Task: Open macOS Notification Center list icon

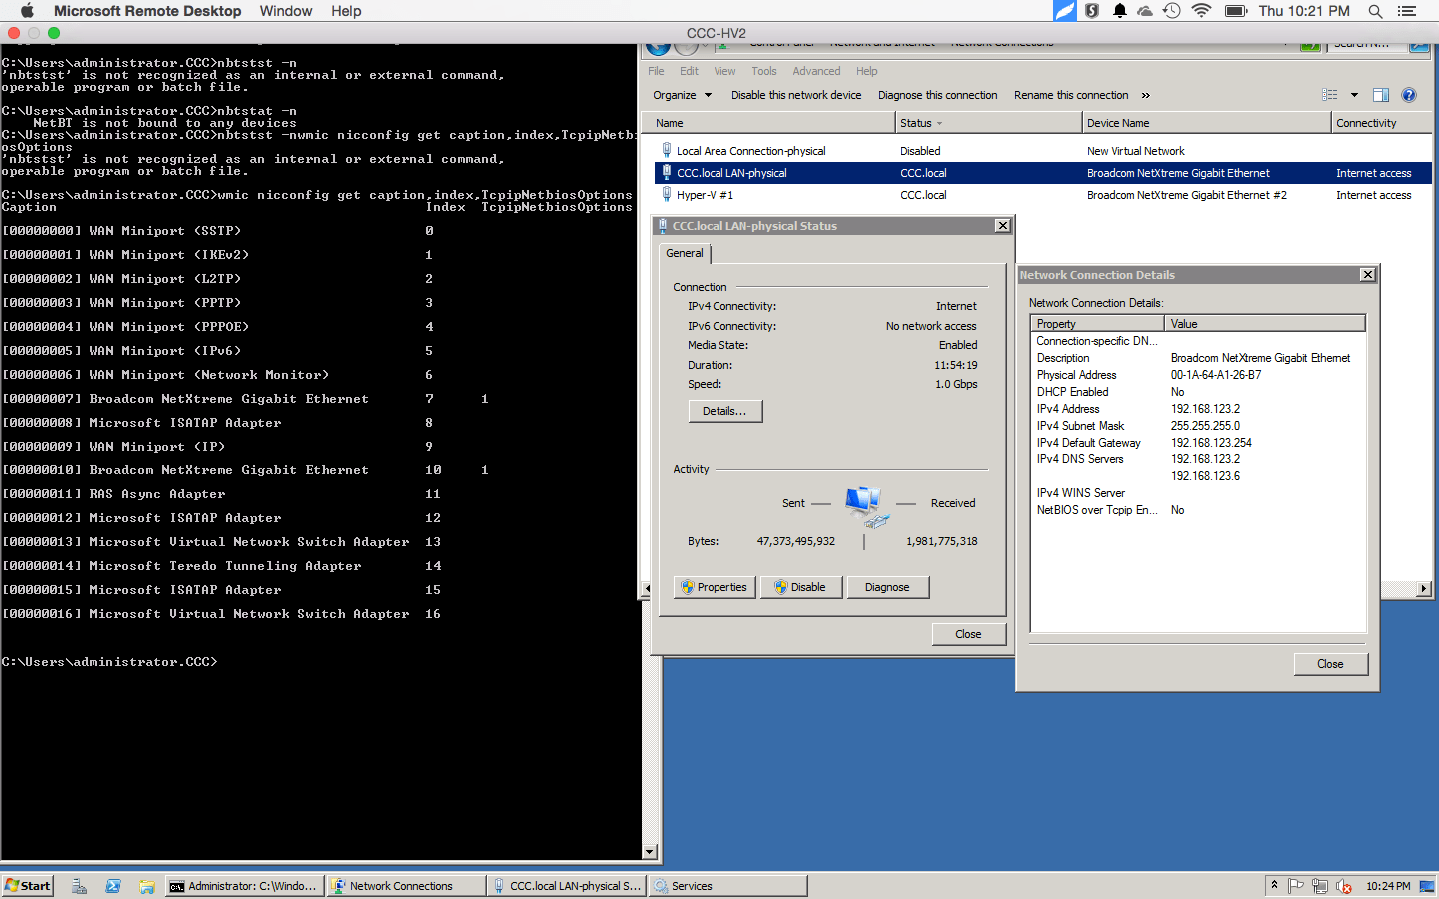Action: click(x=1407, y=11)
